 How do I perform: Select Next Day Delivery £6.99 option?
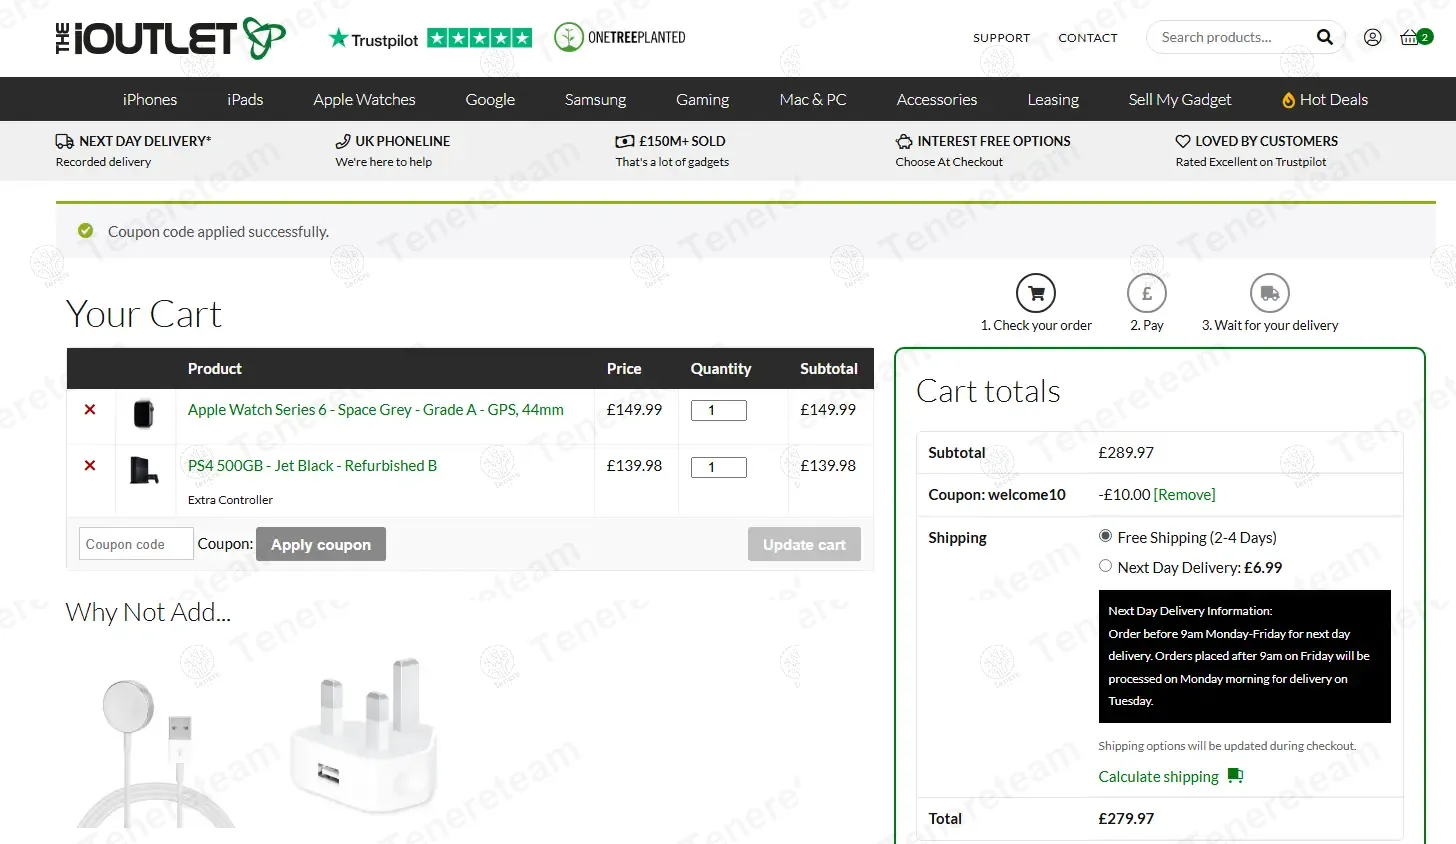1105,566
